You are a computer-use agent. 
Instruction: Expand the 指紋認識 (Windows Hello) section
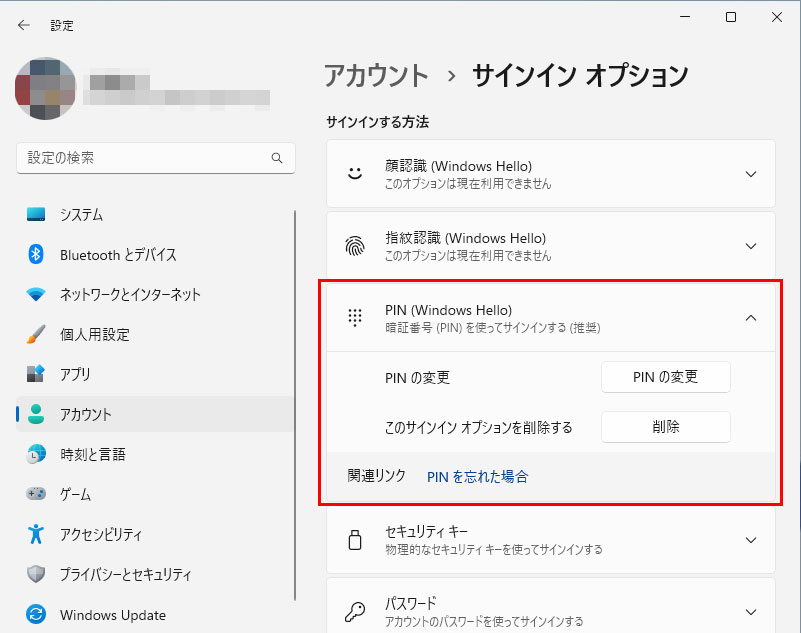point(750,246)
